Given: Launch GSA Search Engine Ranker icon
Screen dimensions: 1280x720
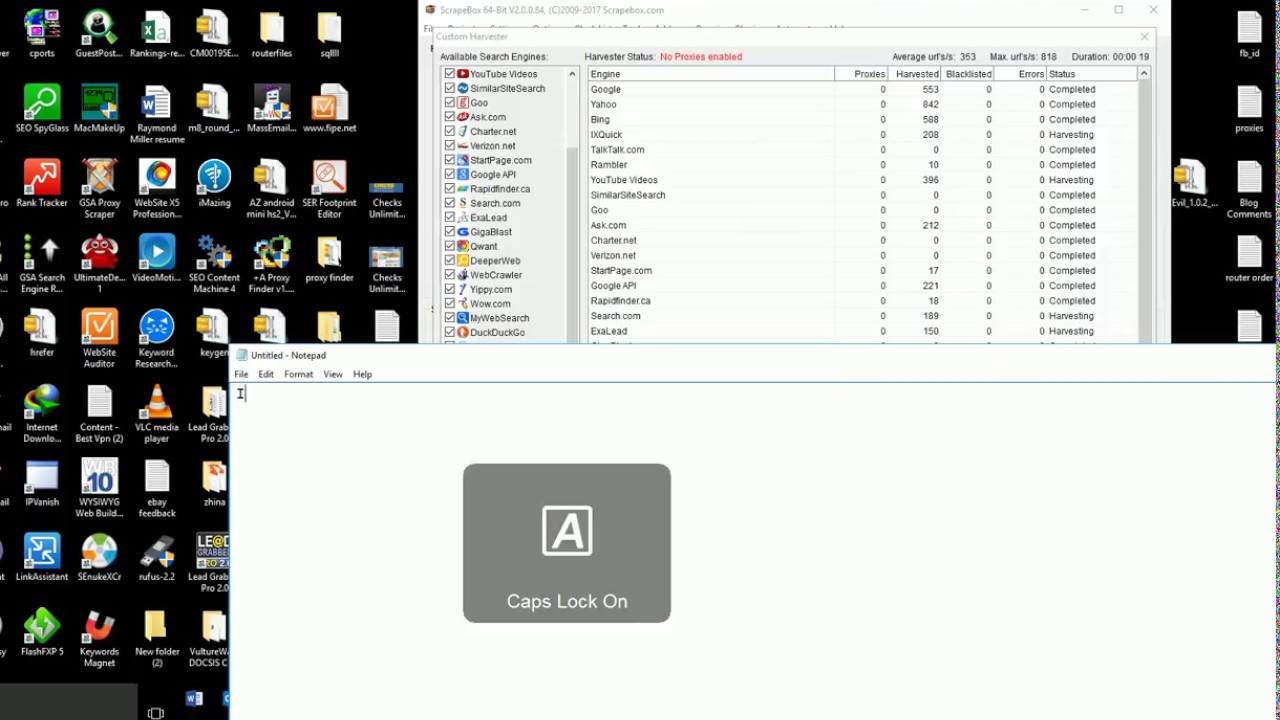Looking at the screenshot, I should 41,264.
